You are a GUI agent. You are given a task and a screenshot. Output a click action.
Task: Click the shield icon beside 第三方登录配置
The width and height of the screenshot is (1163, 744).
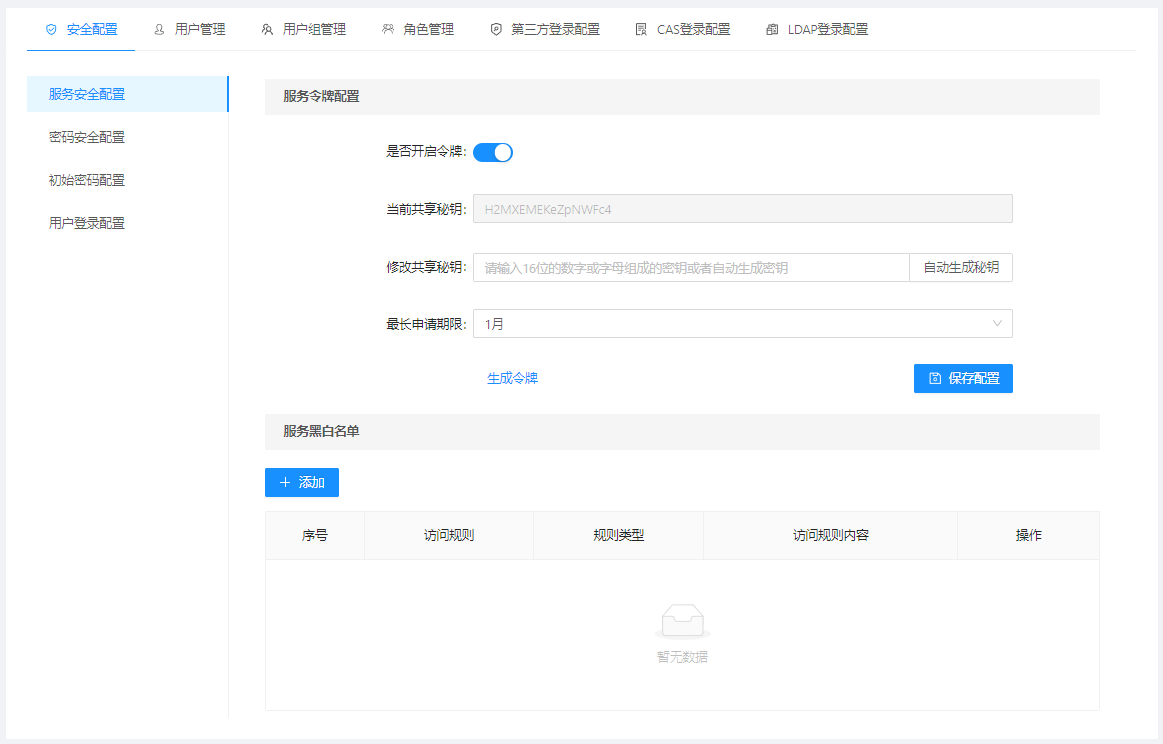click(x=496, y=30)
